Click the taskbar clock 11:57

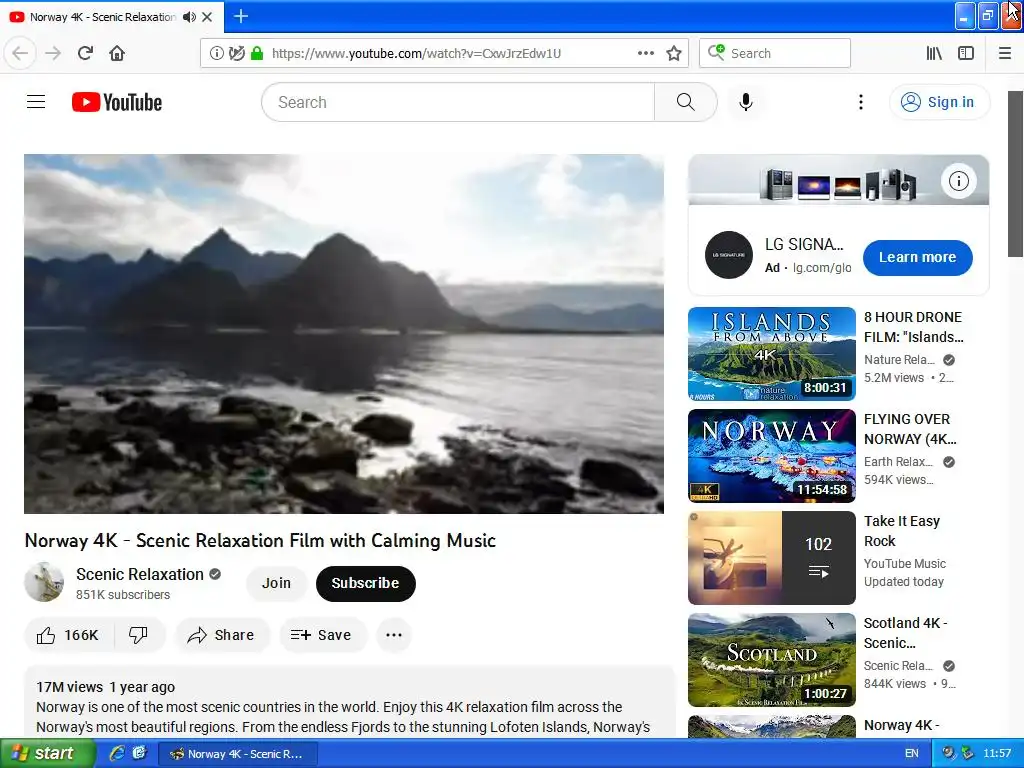point(997,753)
